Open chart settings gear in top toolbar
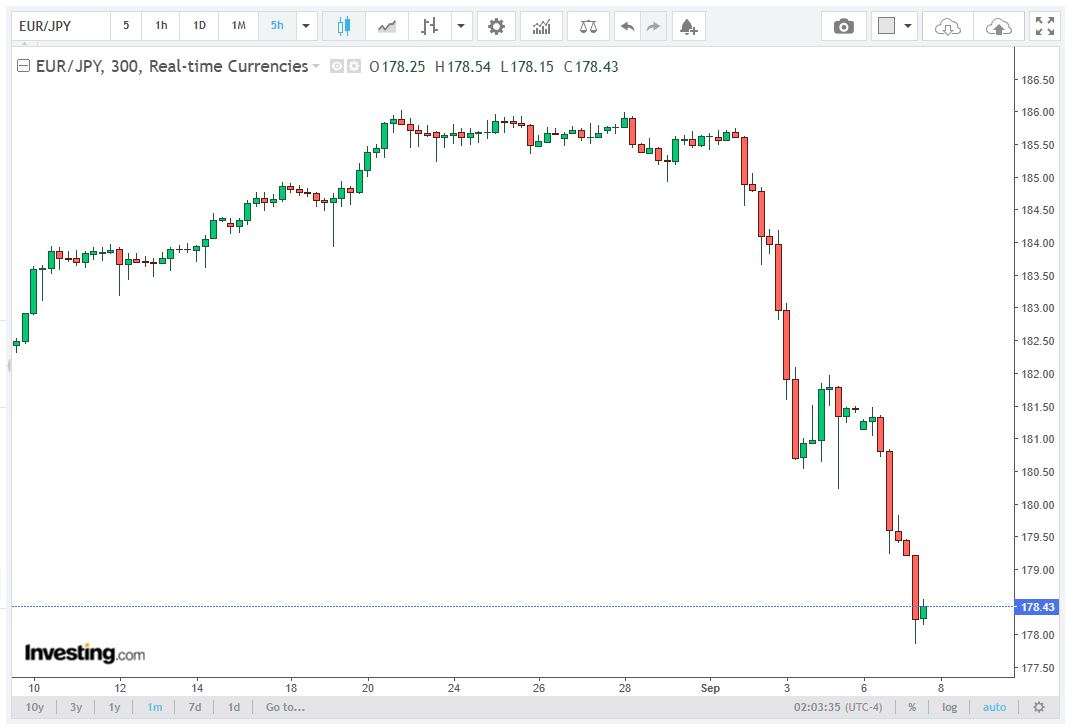1071x728 pixels. 497,26
